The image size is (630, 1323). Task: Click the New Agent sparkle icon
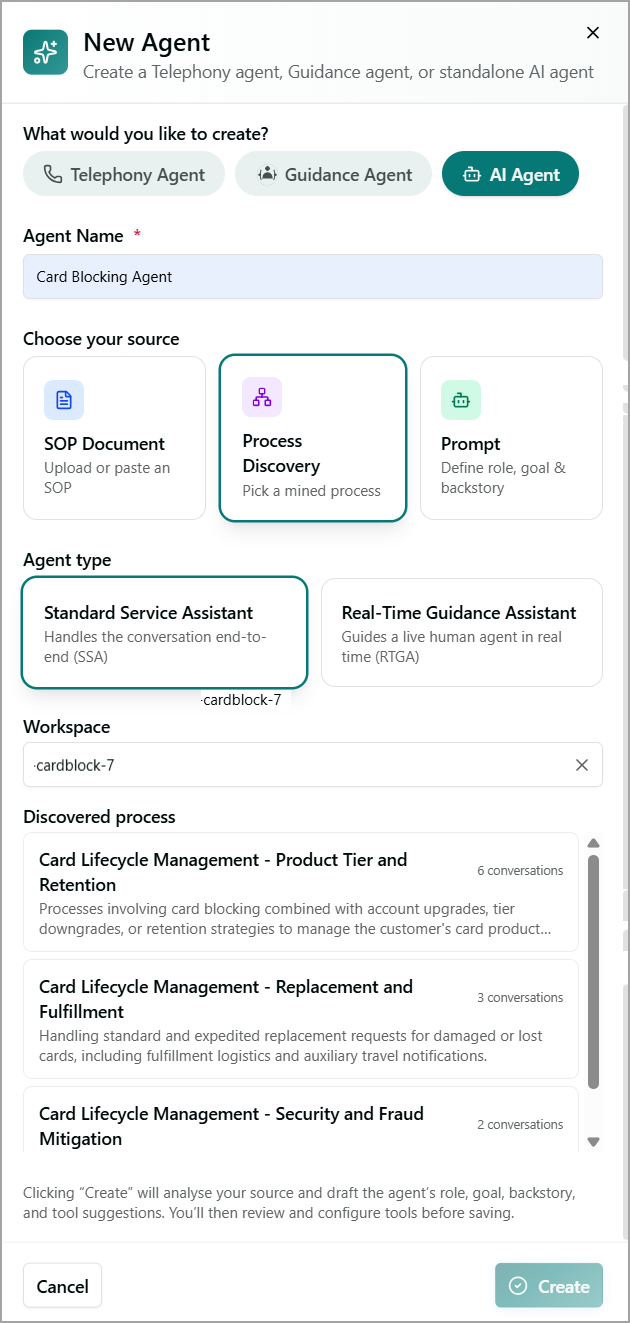(45, 52)
